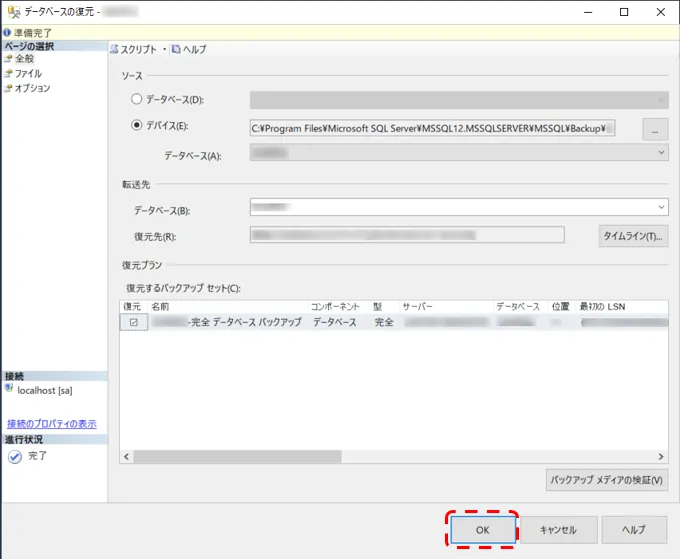Select the データベース(D) source radio button
680x559 pixels.
(137, 100)
